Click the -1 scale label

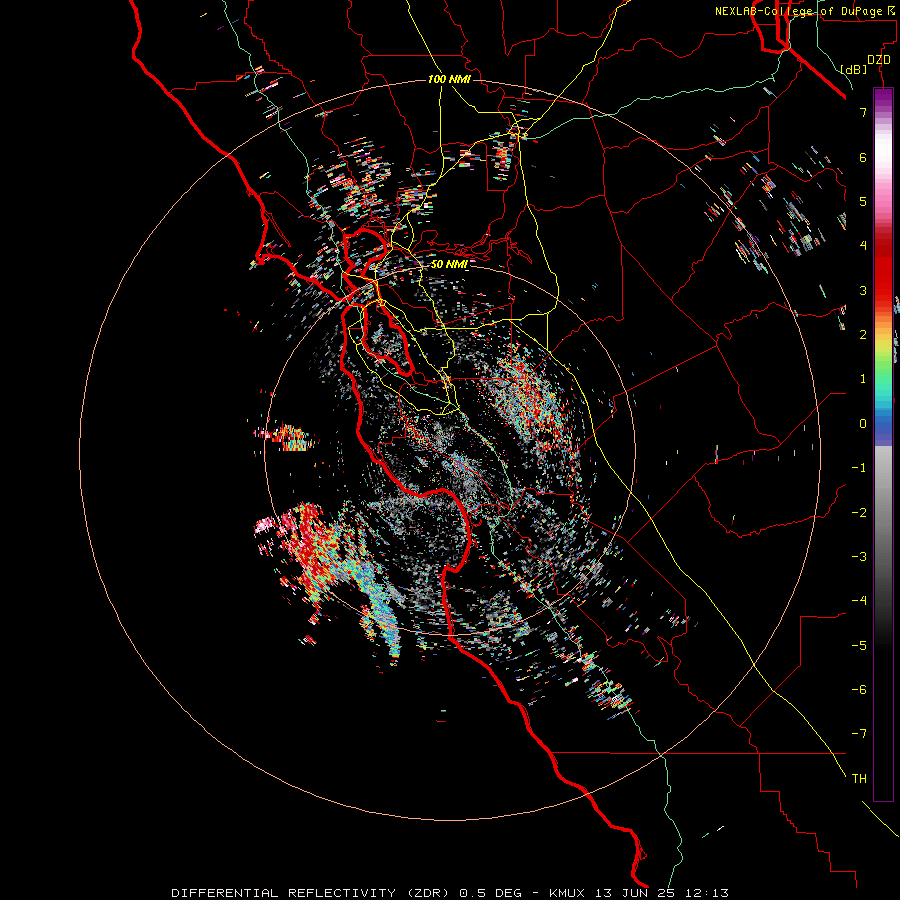tap(859, 468)
